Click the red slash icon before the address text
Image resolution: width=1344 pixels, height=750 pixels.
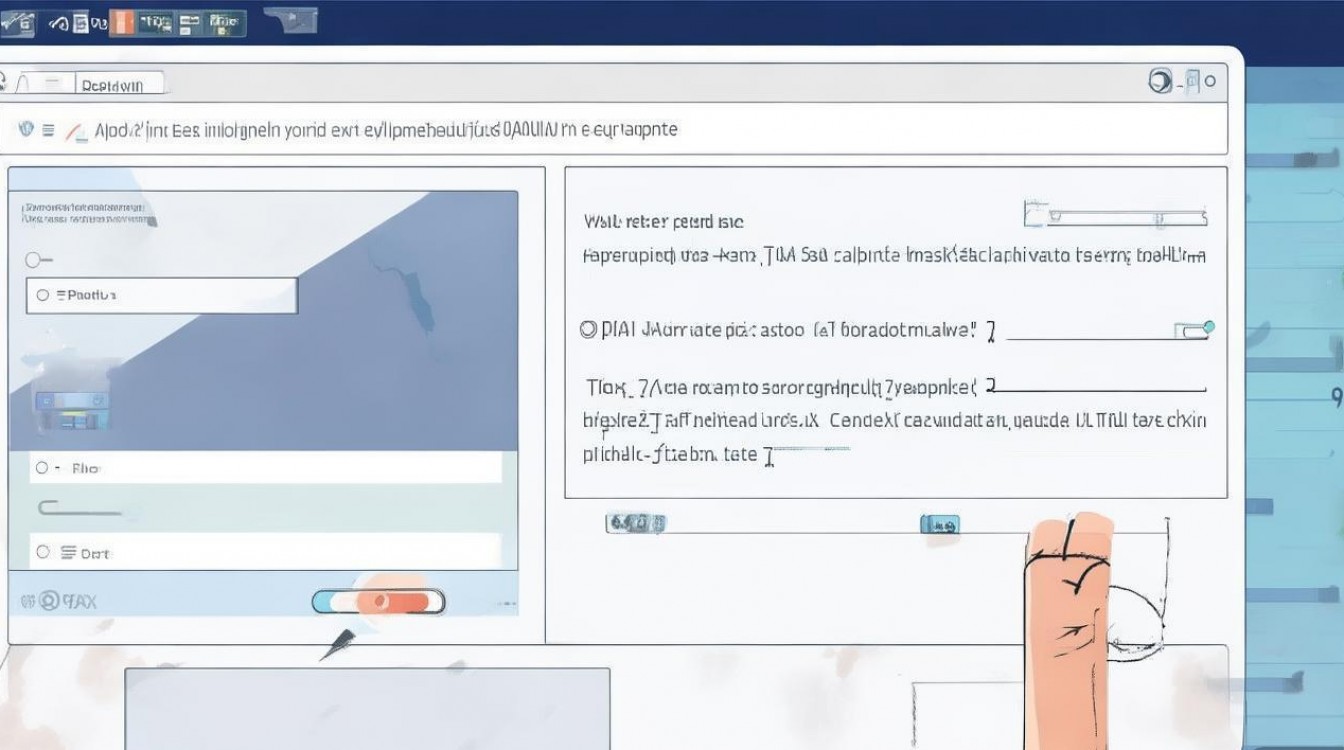tap(74, 131)
